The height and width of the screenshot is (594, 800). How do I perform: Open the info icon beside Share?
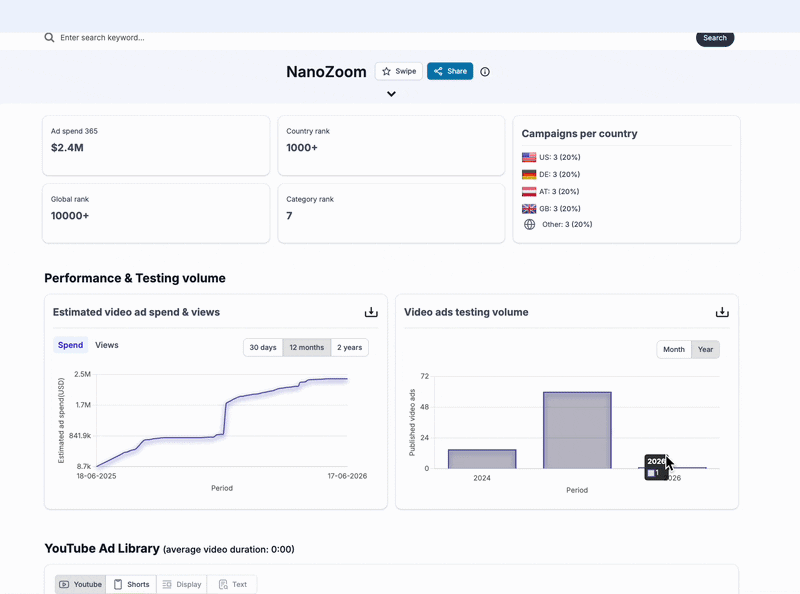pos(485,72)
